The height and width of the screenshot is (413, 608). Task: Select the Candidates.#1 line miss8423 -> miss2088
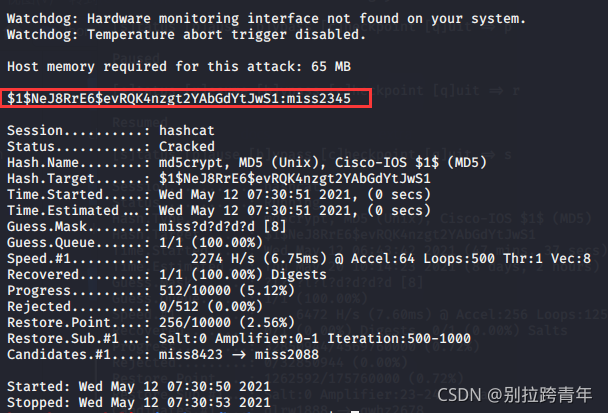[163, 354]
